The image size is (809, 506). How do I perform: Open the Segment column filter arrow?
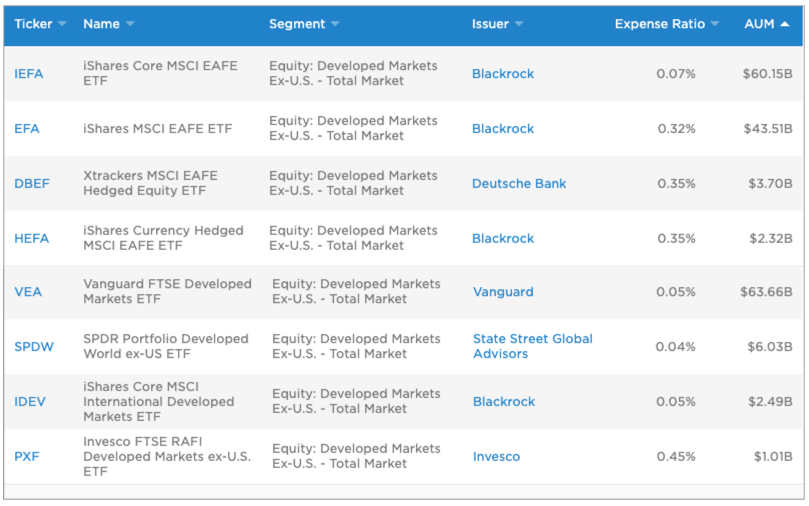(x=335, y=24)
